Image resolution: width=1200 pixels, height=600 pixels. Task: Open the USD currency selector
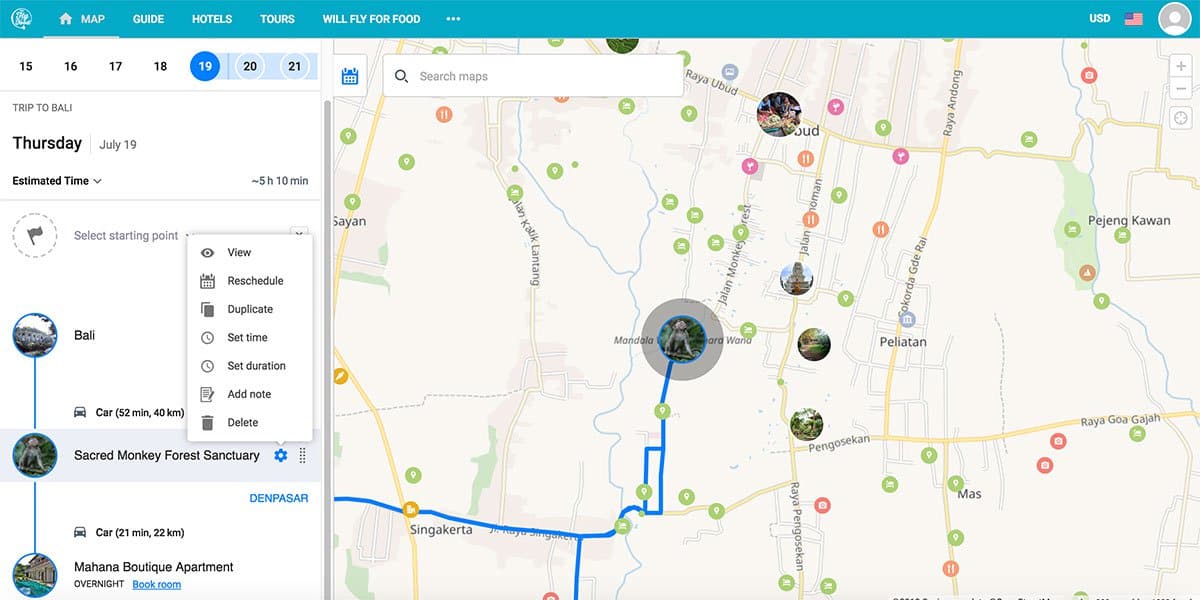[1100, 19]
